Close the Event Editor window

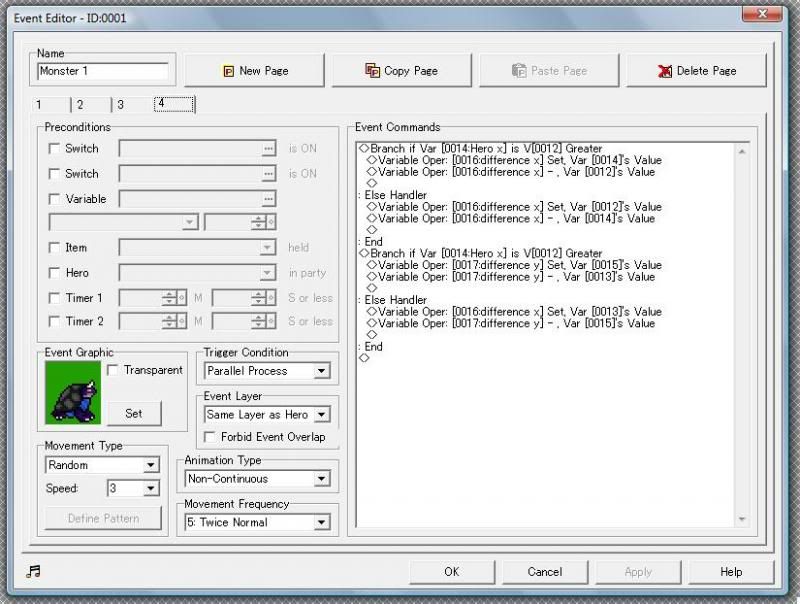click(x=762, y=13)
